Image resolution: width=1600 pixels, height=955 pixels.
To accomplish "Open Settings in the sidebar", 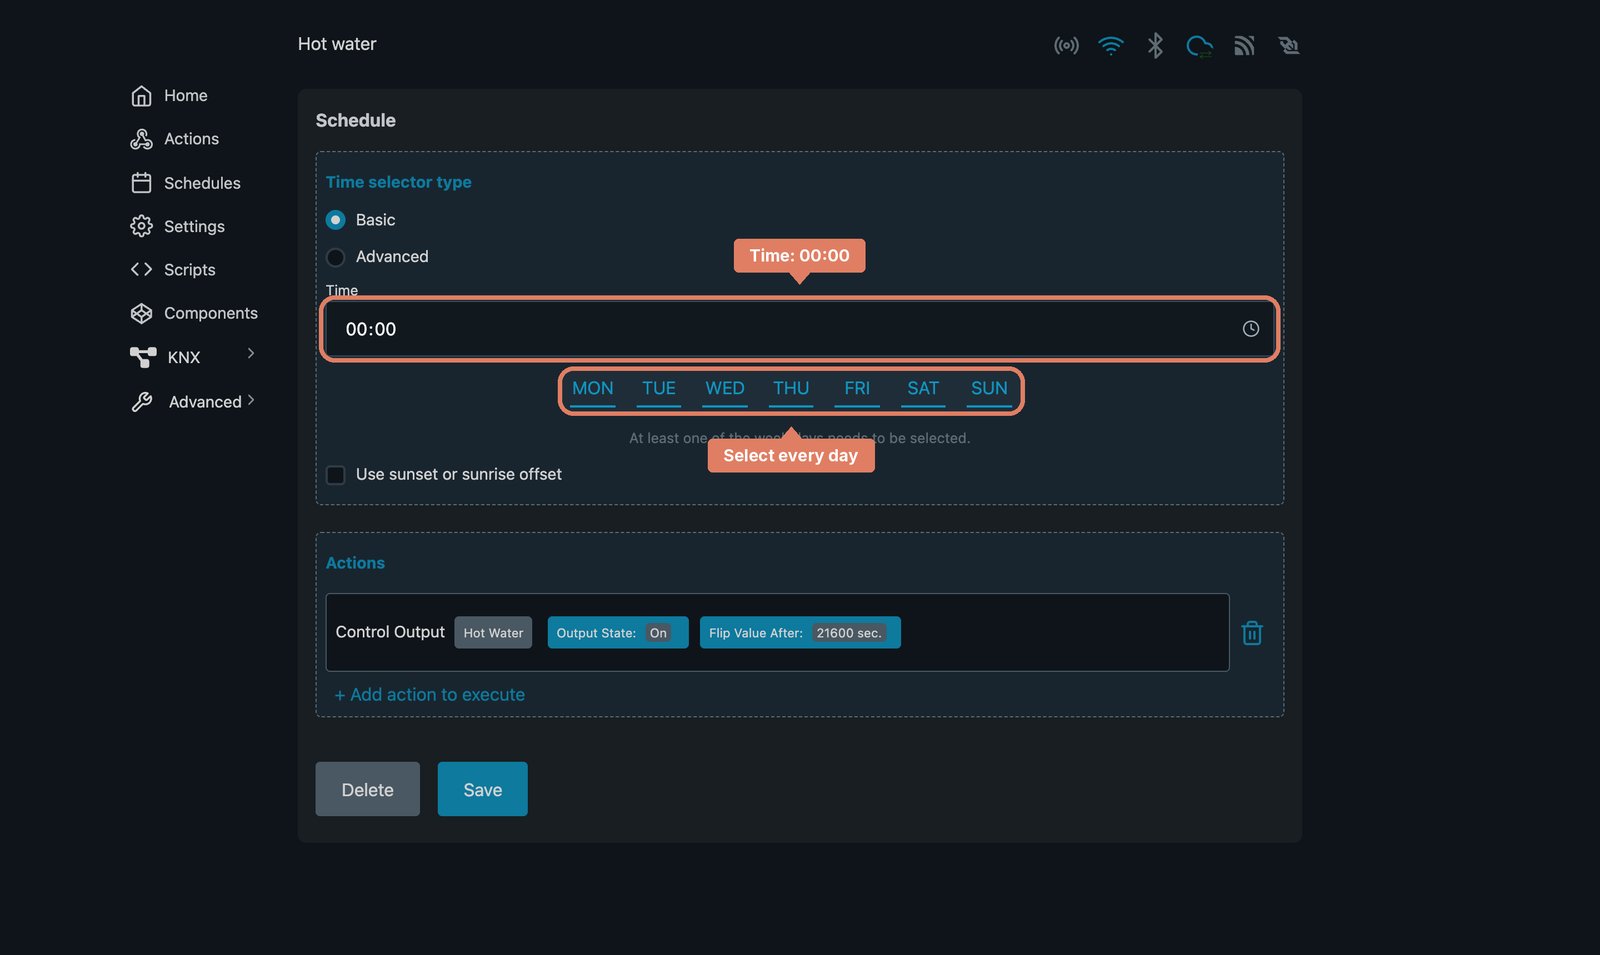I will [178, 227].
